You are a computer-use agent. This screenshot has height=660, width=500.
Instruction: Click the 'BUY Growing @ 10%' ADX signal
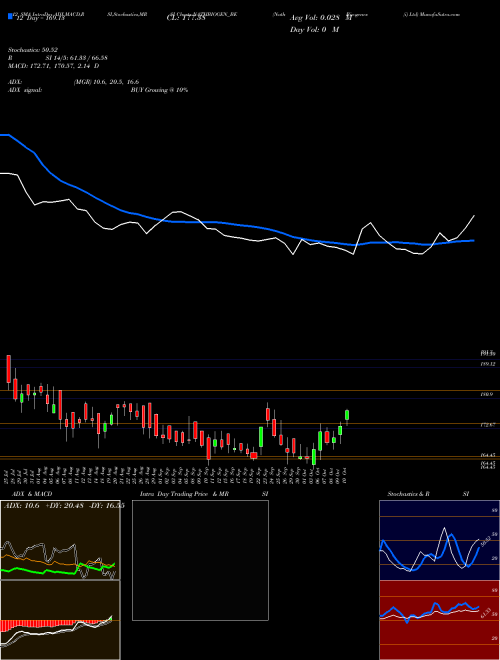[x=159, y=90]
